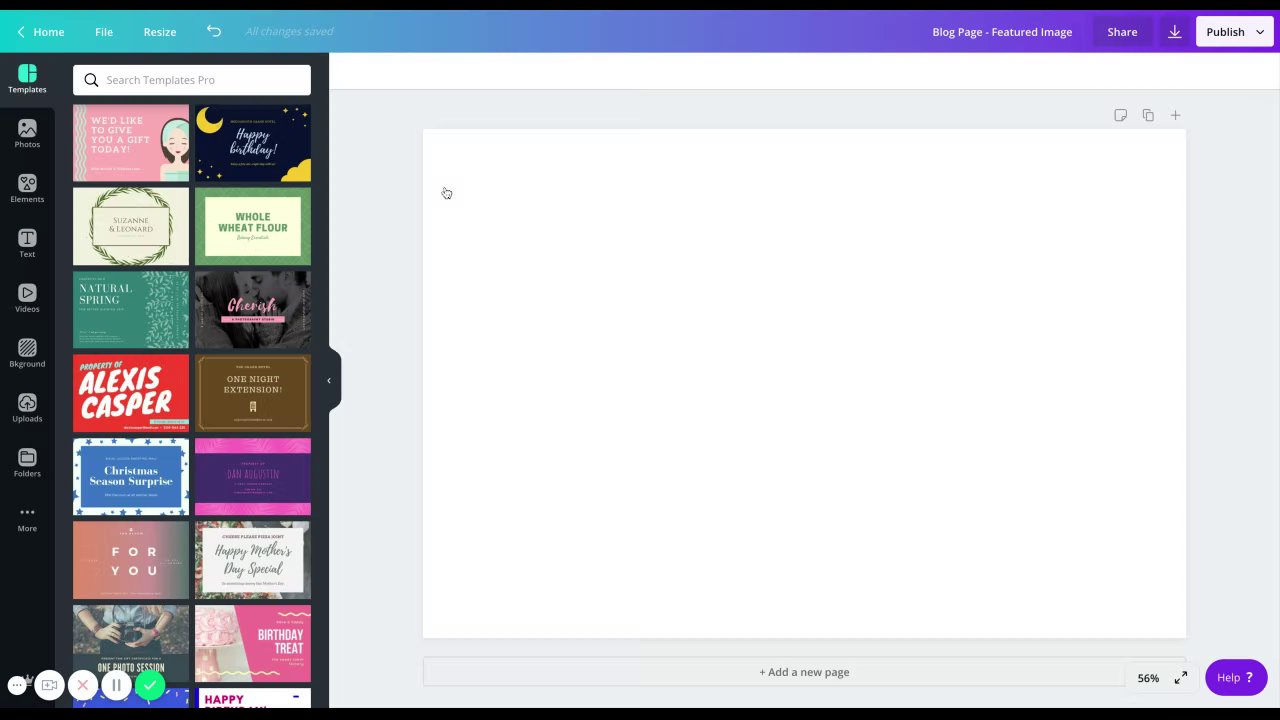Image resolution: width=1280 pixels, height=720 pixels.
Task: Select the Dan Augustin purple template
Action: (x=253, y=476)
